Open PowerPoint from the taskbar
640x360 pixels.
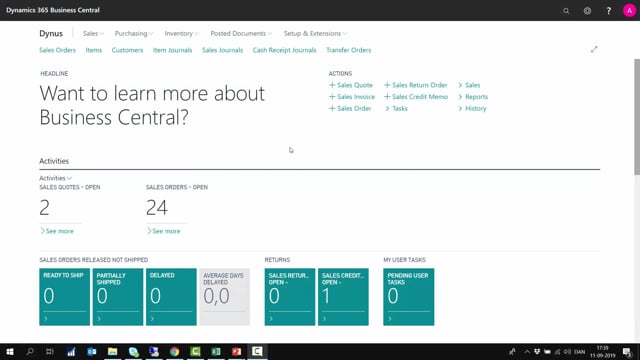tap(236, 351)
